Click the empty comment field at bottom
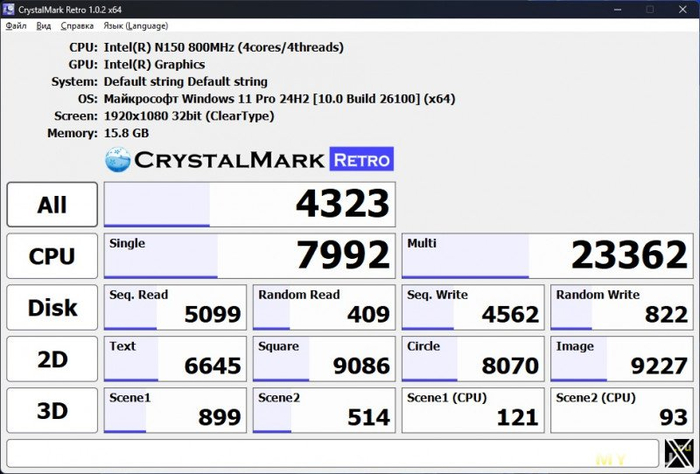Viewport: 700px width, 474px height. 332,454
